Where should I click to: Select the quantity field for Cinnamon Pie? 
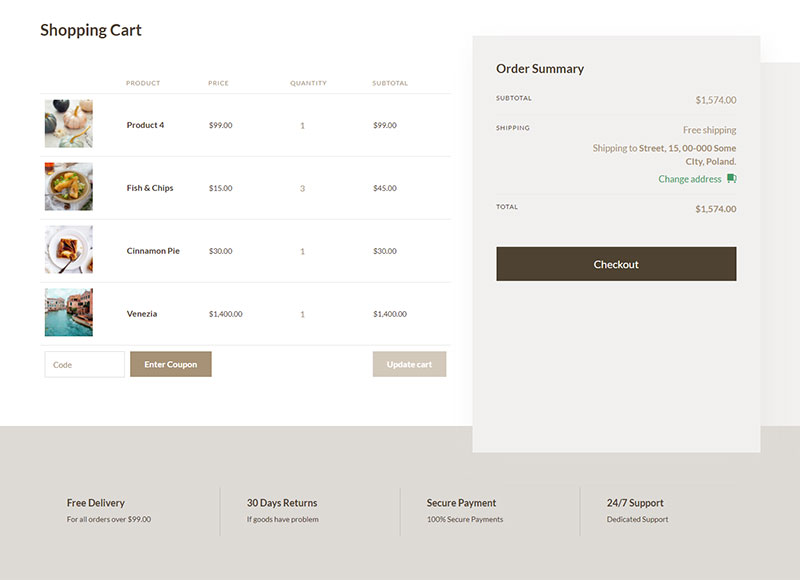[x=303, y=251]
